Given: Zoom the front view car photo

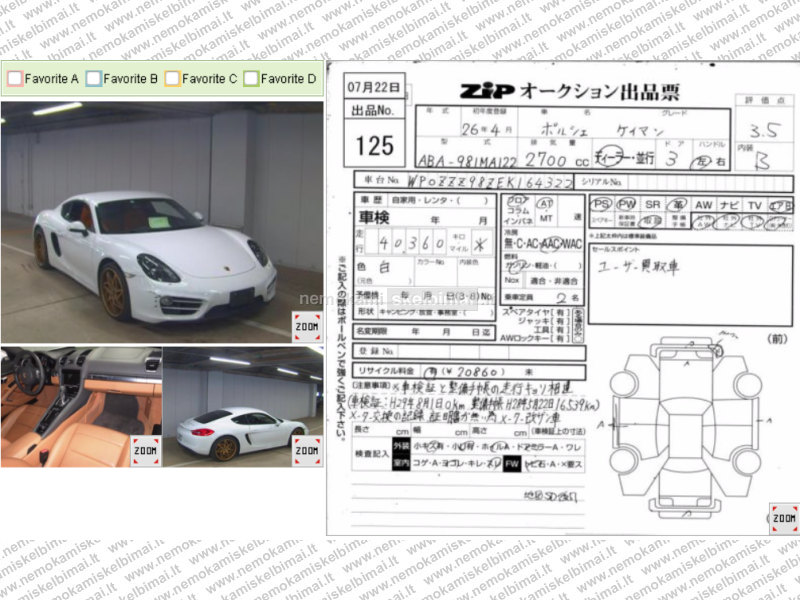Looking at the screenshot, I should [307, 327].
